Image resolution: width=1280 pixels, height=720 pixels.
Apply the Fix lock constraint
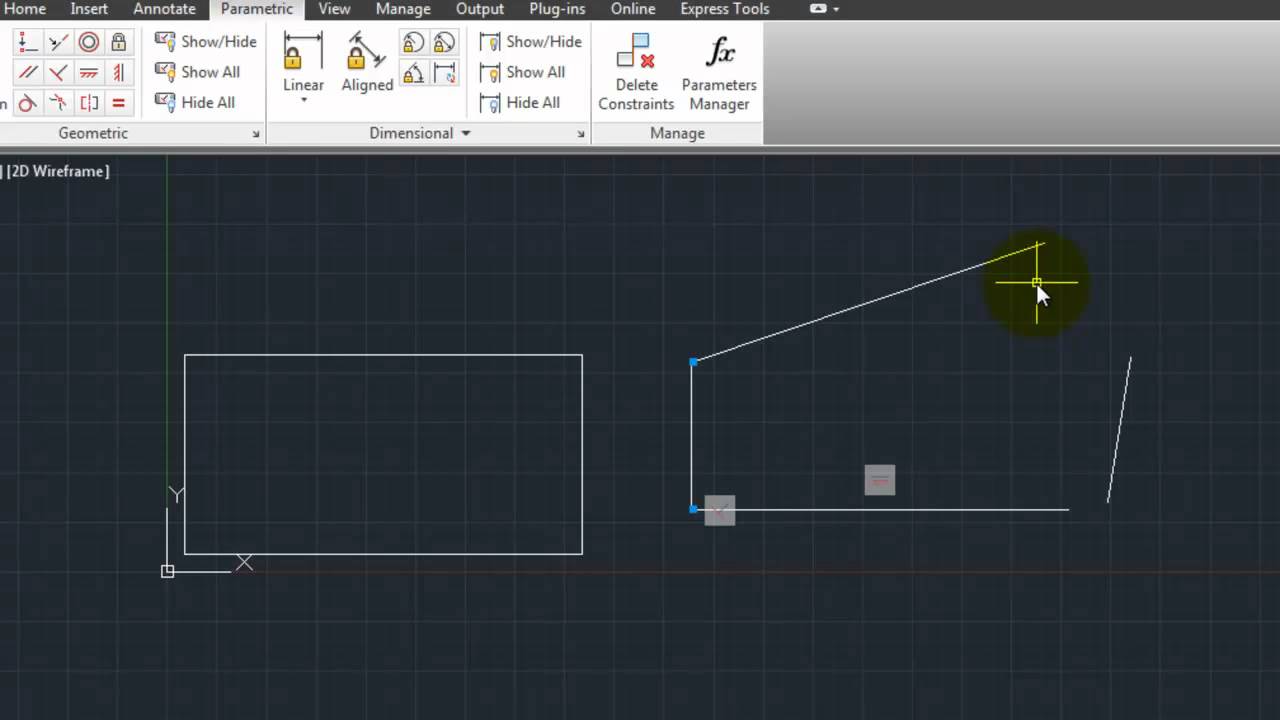(x=119, y=42)
